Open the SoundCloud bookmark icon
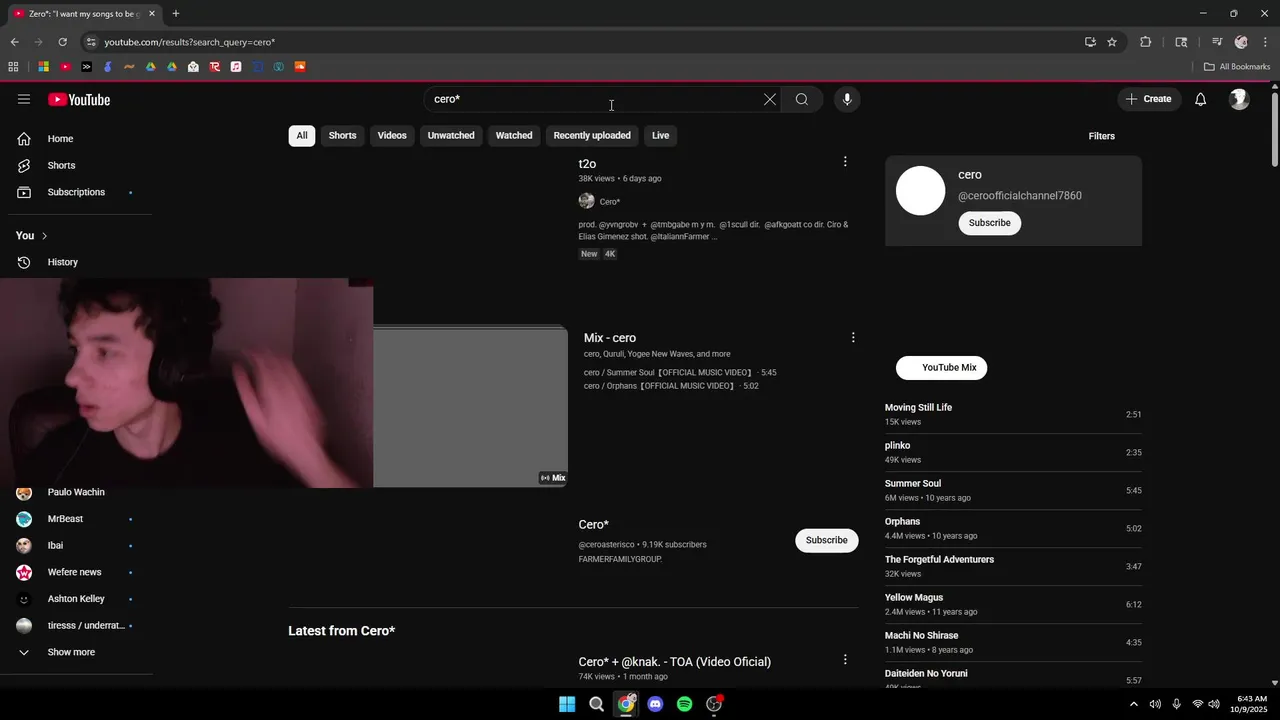 point(300,67)
